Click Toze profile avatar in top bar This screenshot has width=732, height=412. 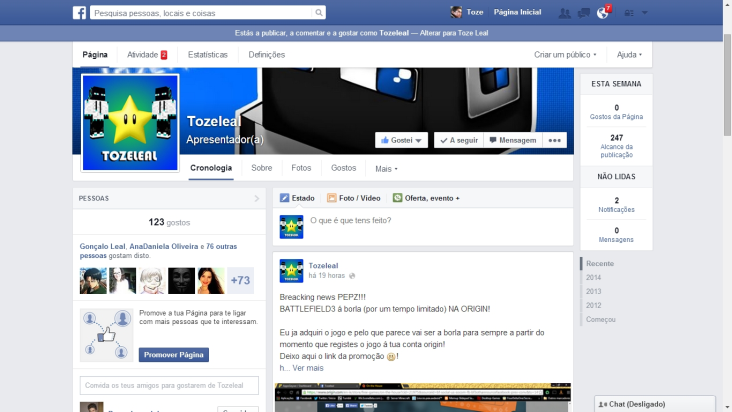click(x=456, y=12)
